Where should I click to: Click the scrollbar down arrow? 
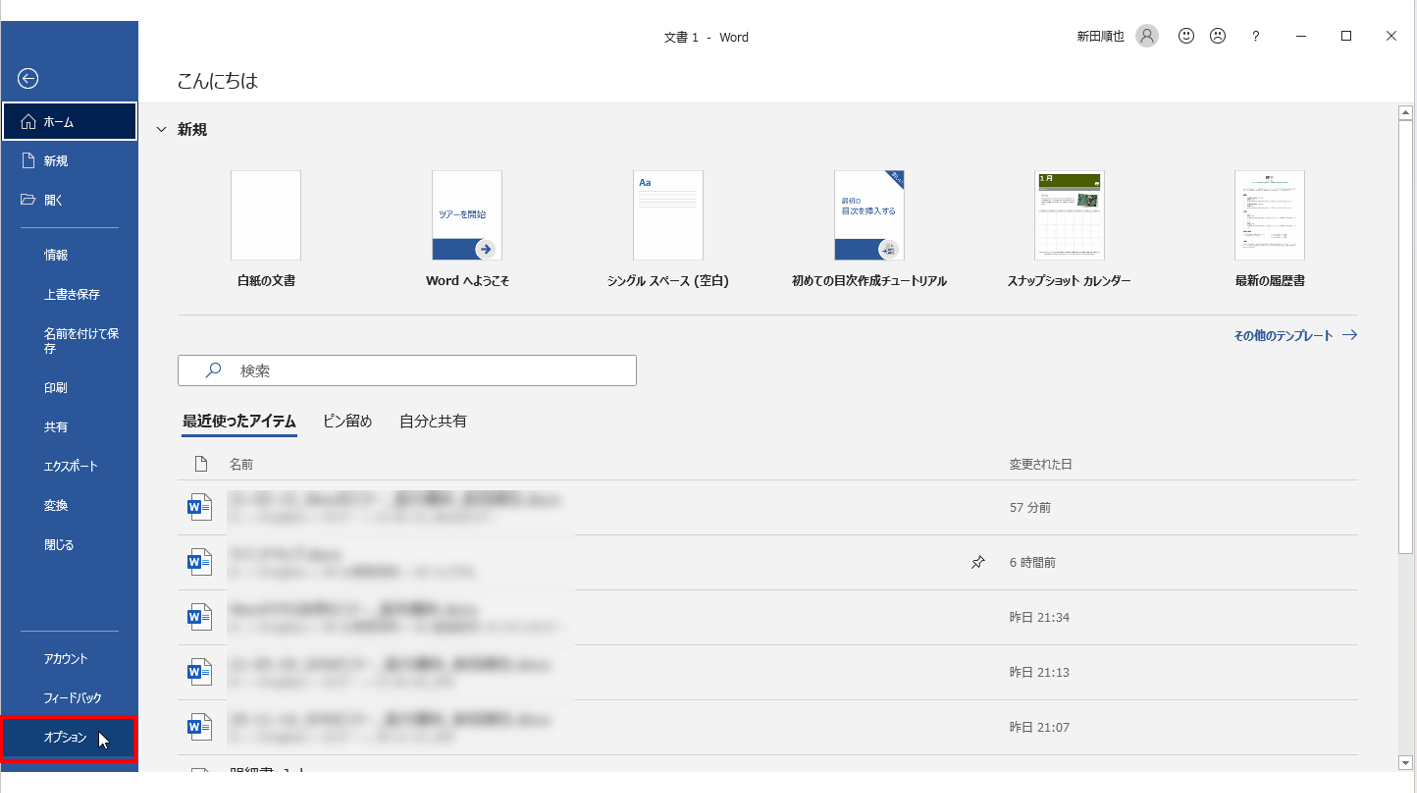tap(1405, 763)
